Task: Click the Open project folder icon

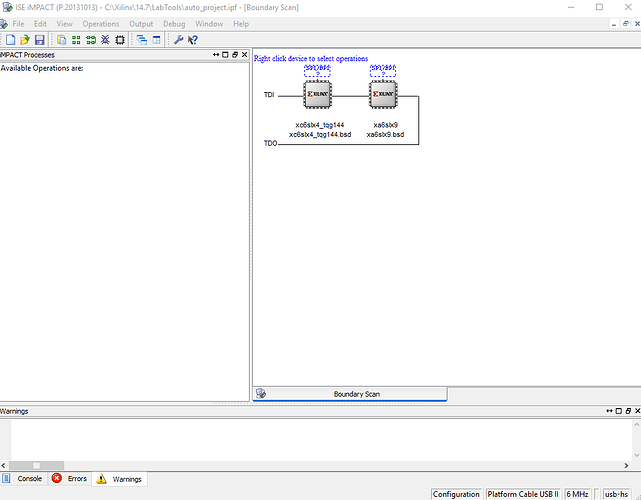Action: 25,40
